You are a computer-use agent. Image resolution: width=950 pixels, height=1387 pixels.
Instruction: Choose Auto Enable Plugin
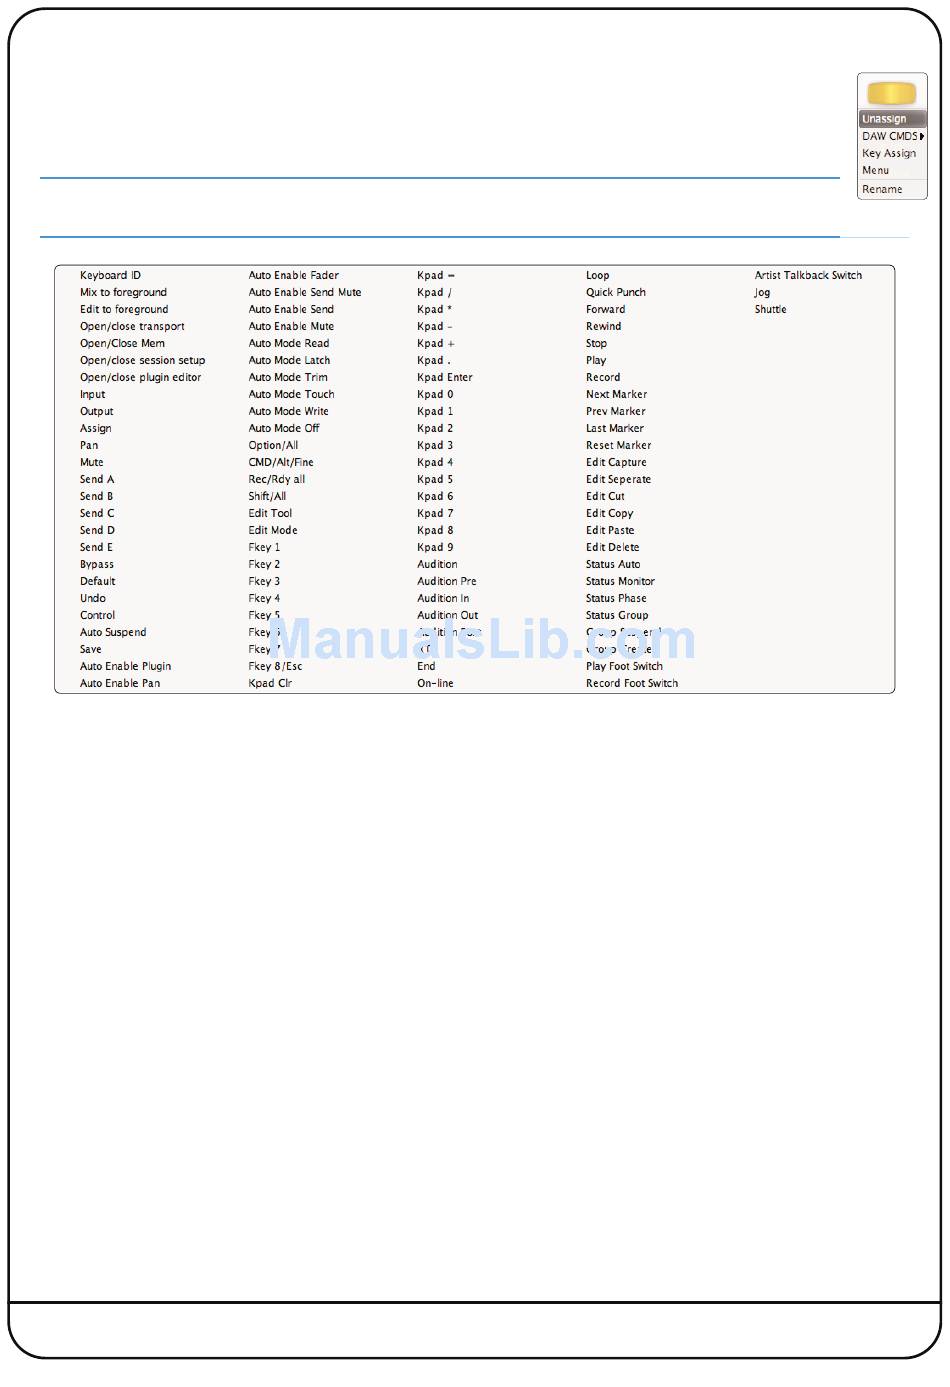[x=125, y=666]
